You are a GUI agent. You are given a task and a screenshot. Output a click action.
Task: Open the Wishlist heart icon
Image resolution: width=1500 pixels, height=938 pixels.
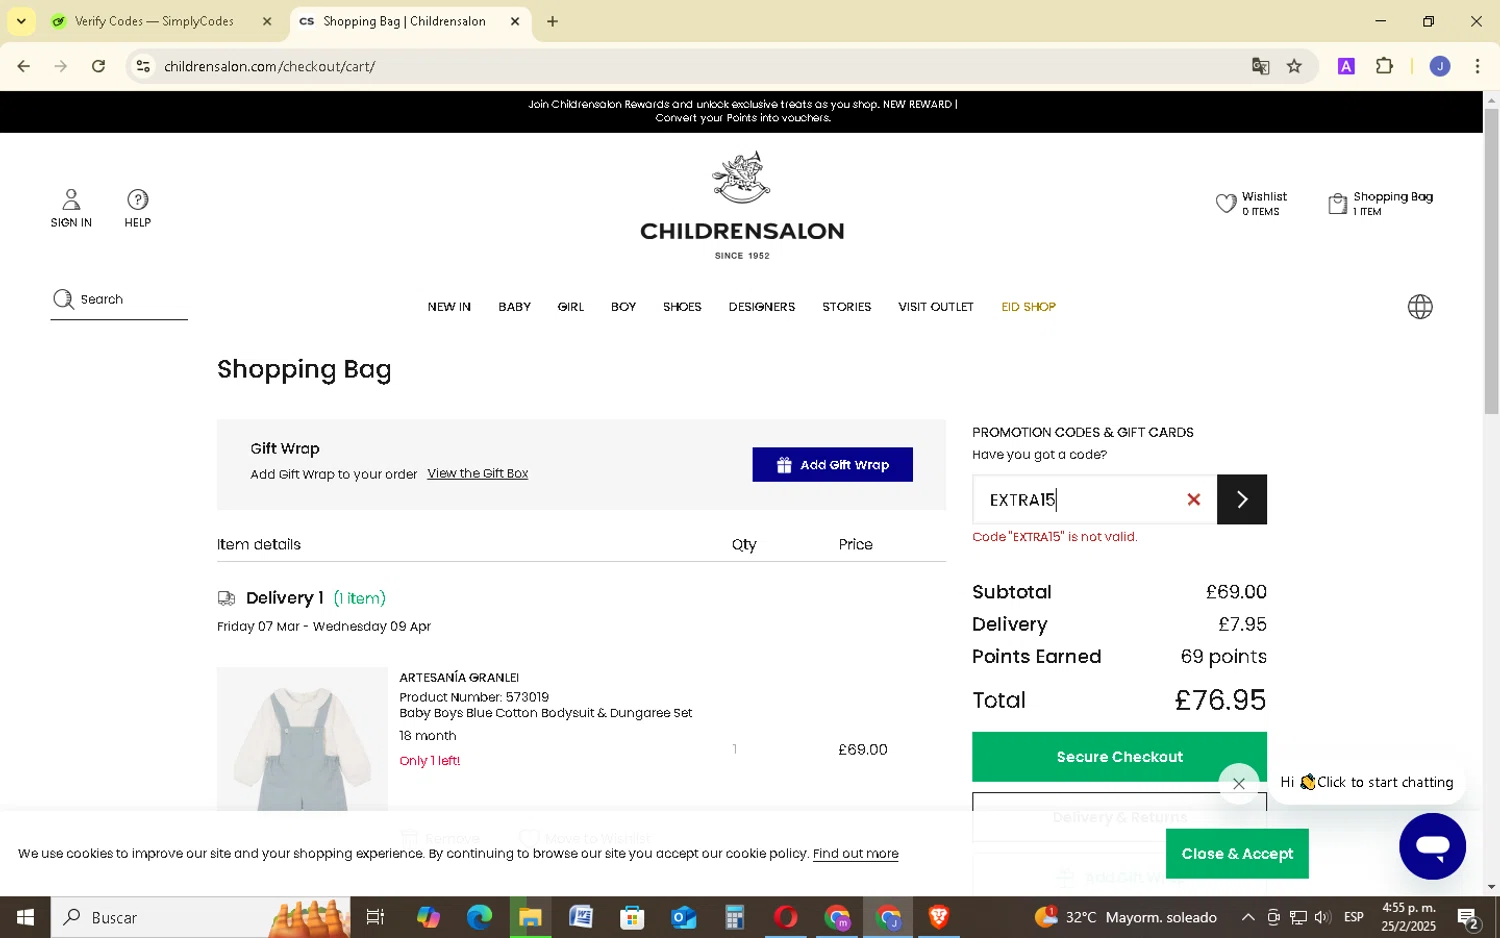pyautogui.click(x=1226, y=204)
